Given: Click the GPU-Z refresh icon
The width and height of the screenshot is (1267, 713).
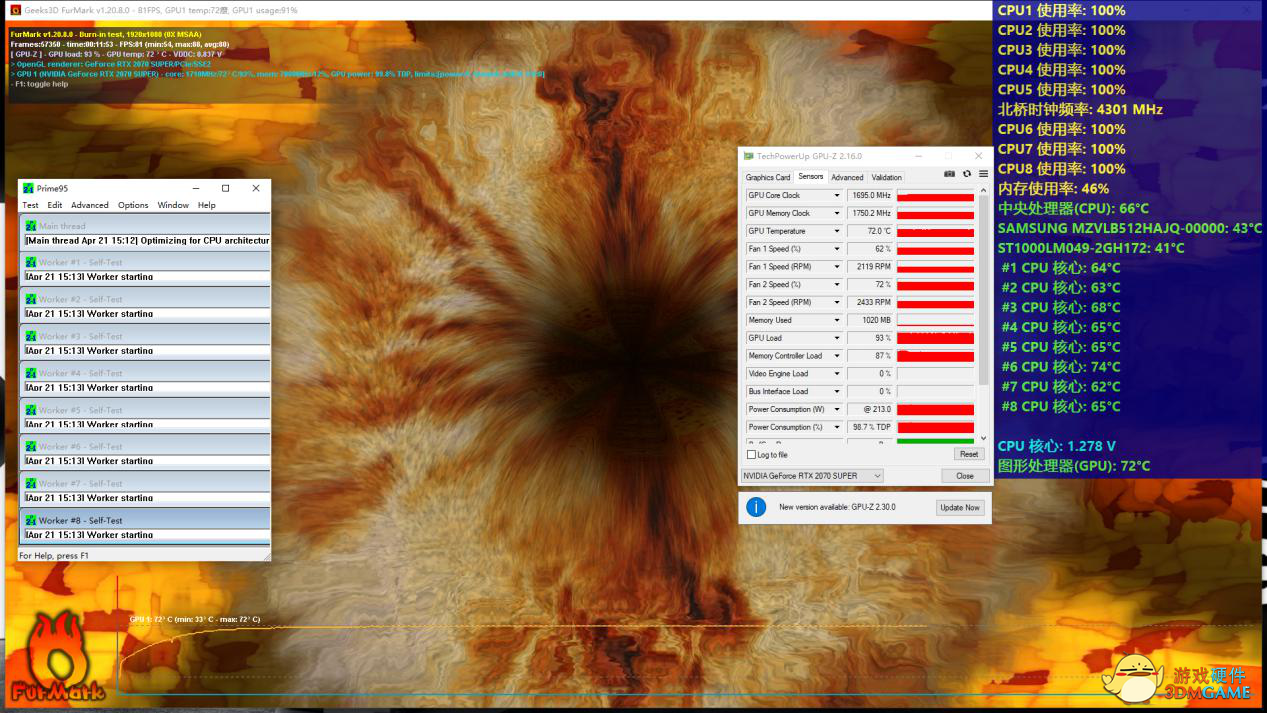Looking at the screenshot, I should point(967,175).
